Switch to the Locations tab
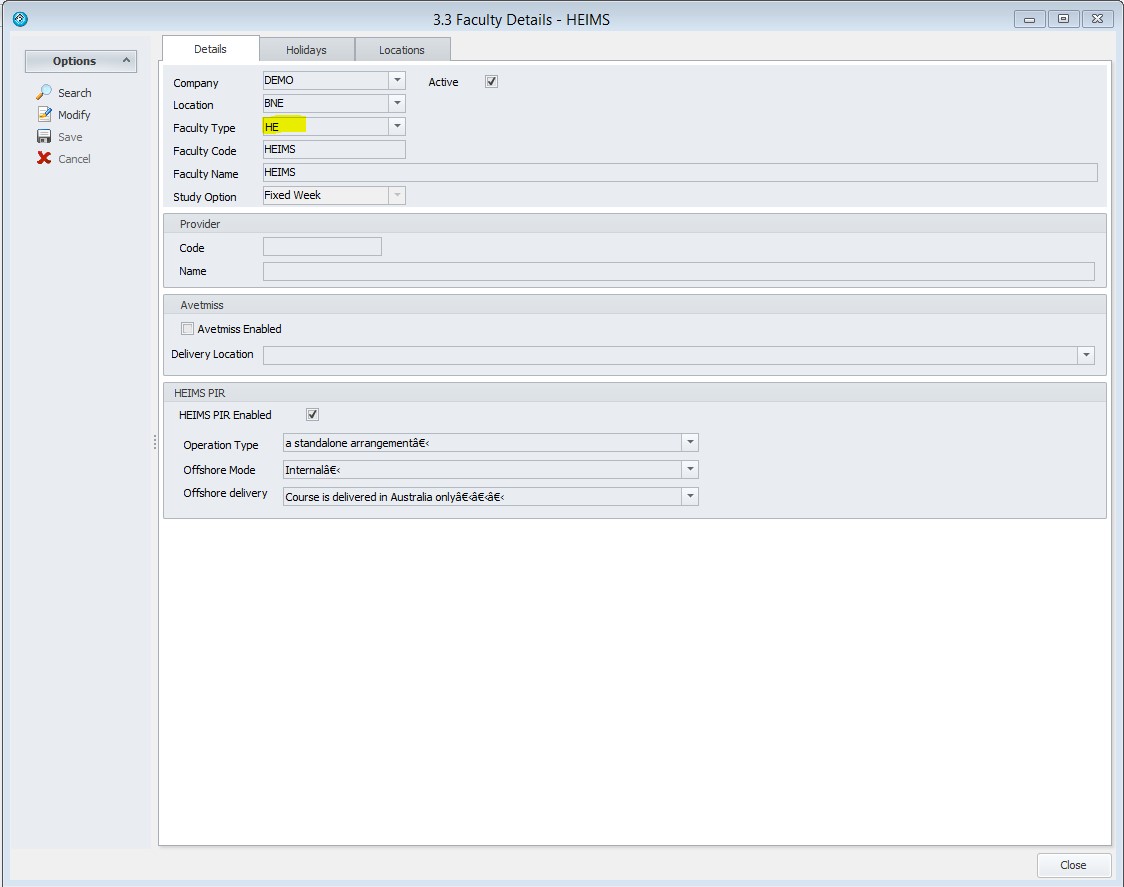The height and width of the screenshot is (887, 1124). pyautogui.click(x=401, y=50)
